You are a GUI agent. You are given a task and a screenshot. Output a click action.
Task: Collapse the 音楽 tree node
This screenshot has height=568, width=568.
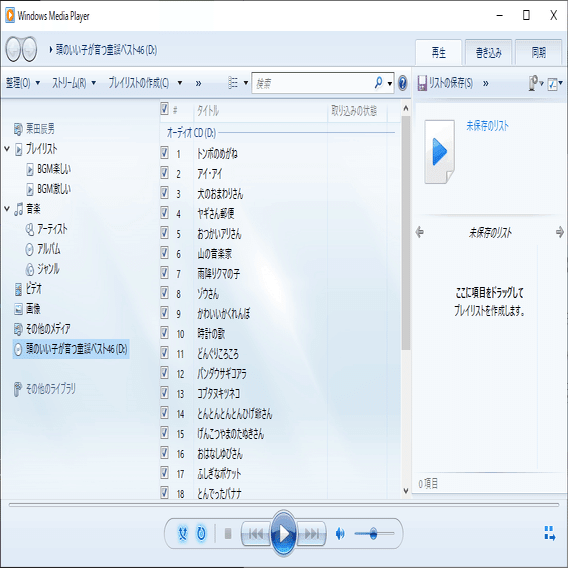[7, 209]
